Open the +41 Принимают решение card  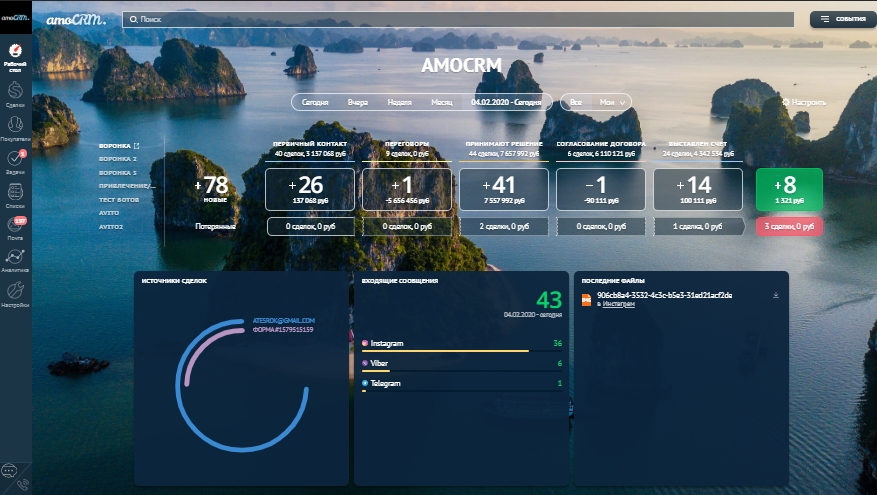[503, 190]
